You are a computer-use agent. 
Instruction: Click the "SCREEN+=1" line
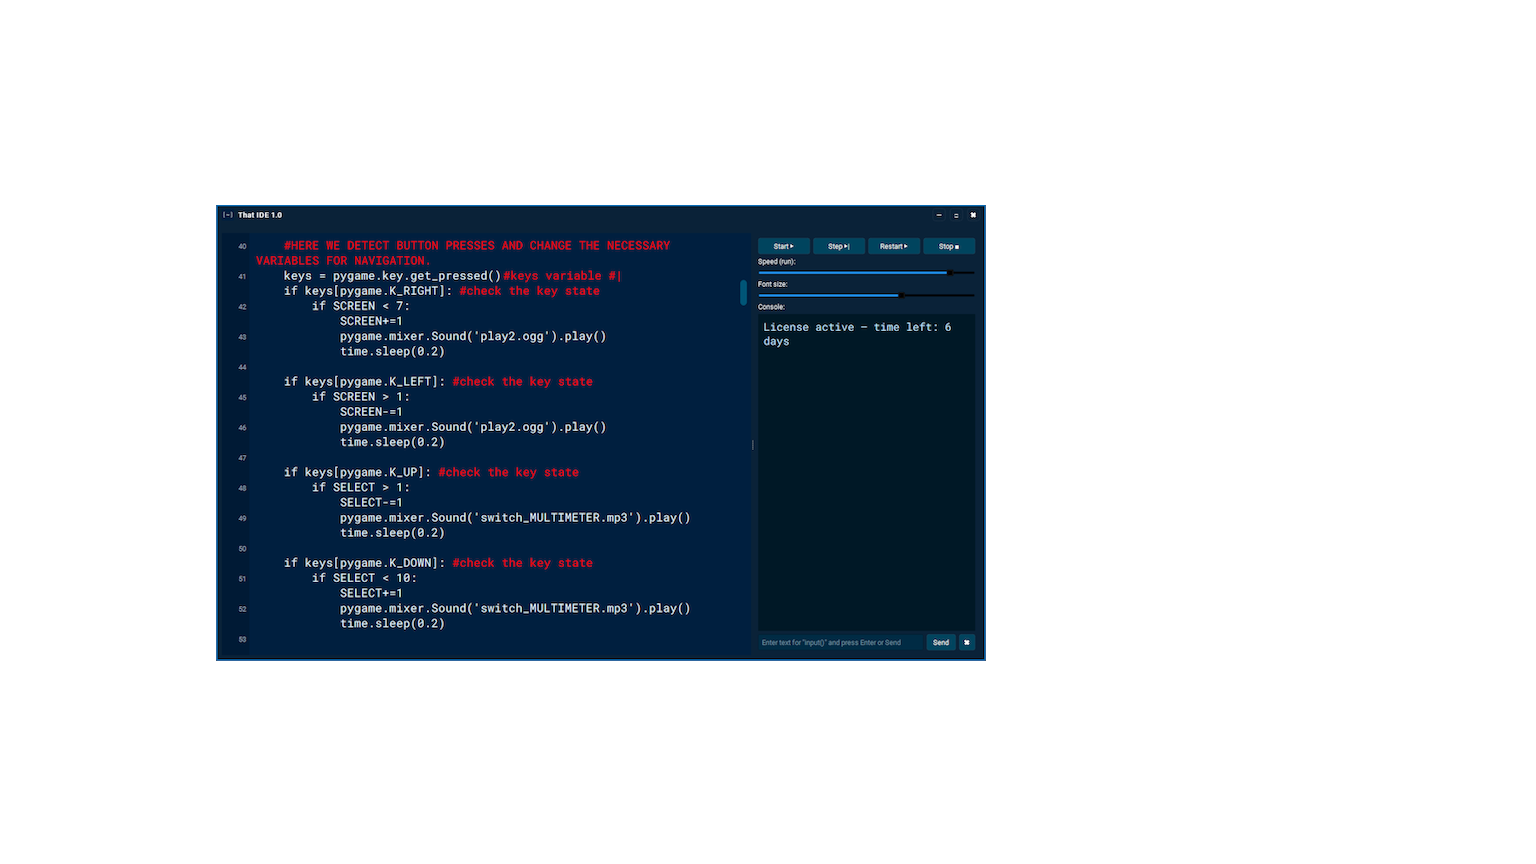tap(371, 321)
